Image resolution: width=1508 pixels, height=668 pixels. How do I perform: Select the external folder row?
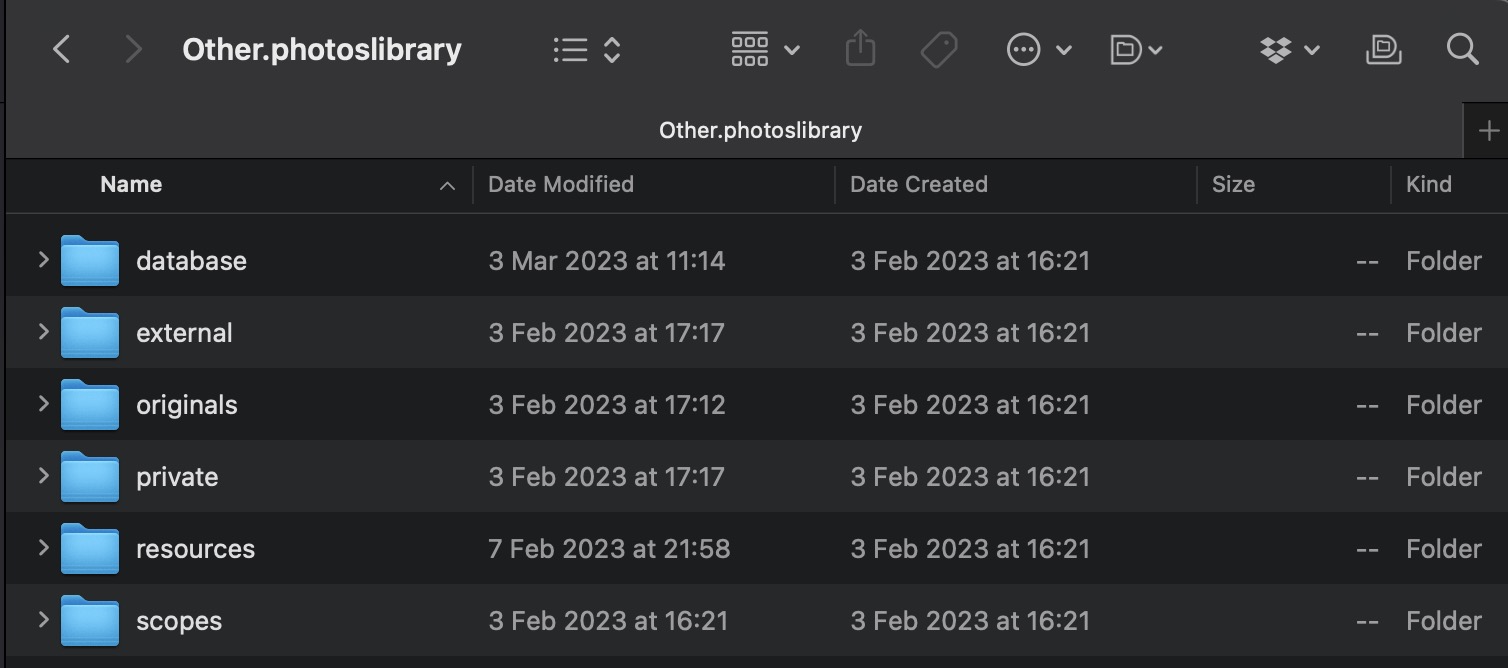point(184,333)
